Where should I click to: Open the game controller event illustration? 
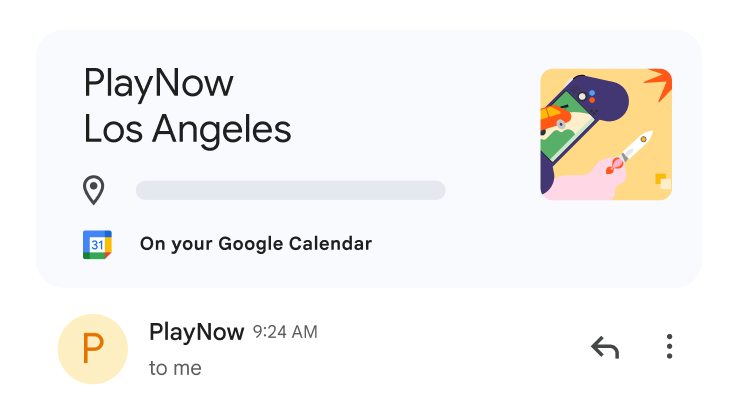click(x=605, y=134)
